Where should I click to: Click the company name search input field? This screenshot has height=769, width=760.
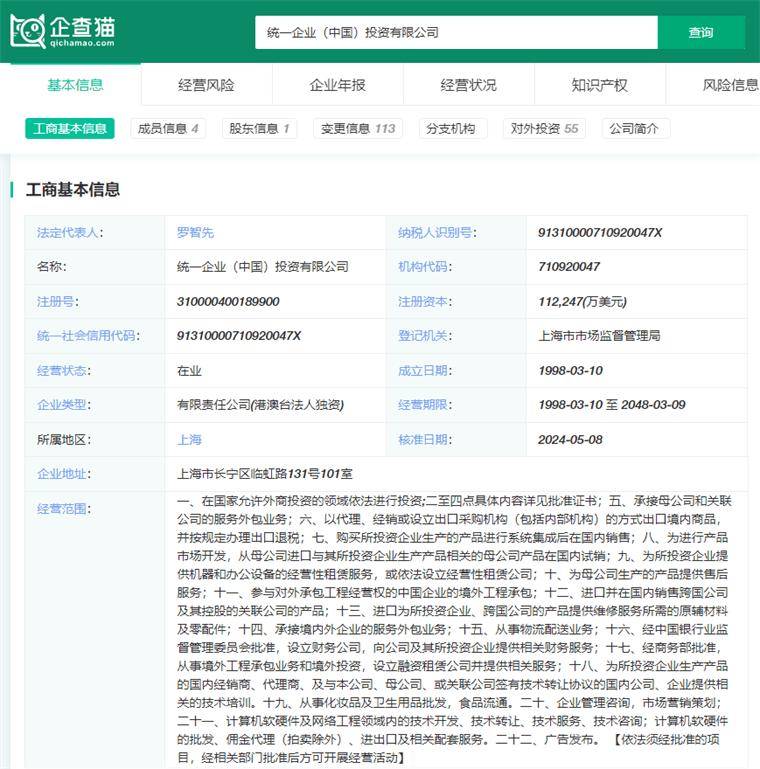point(456,32)
